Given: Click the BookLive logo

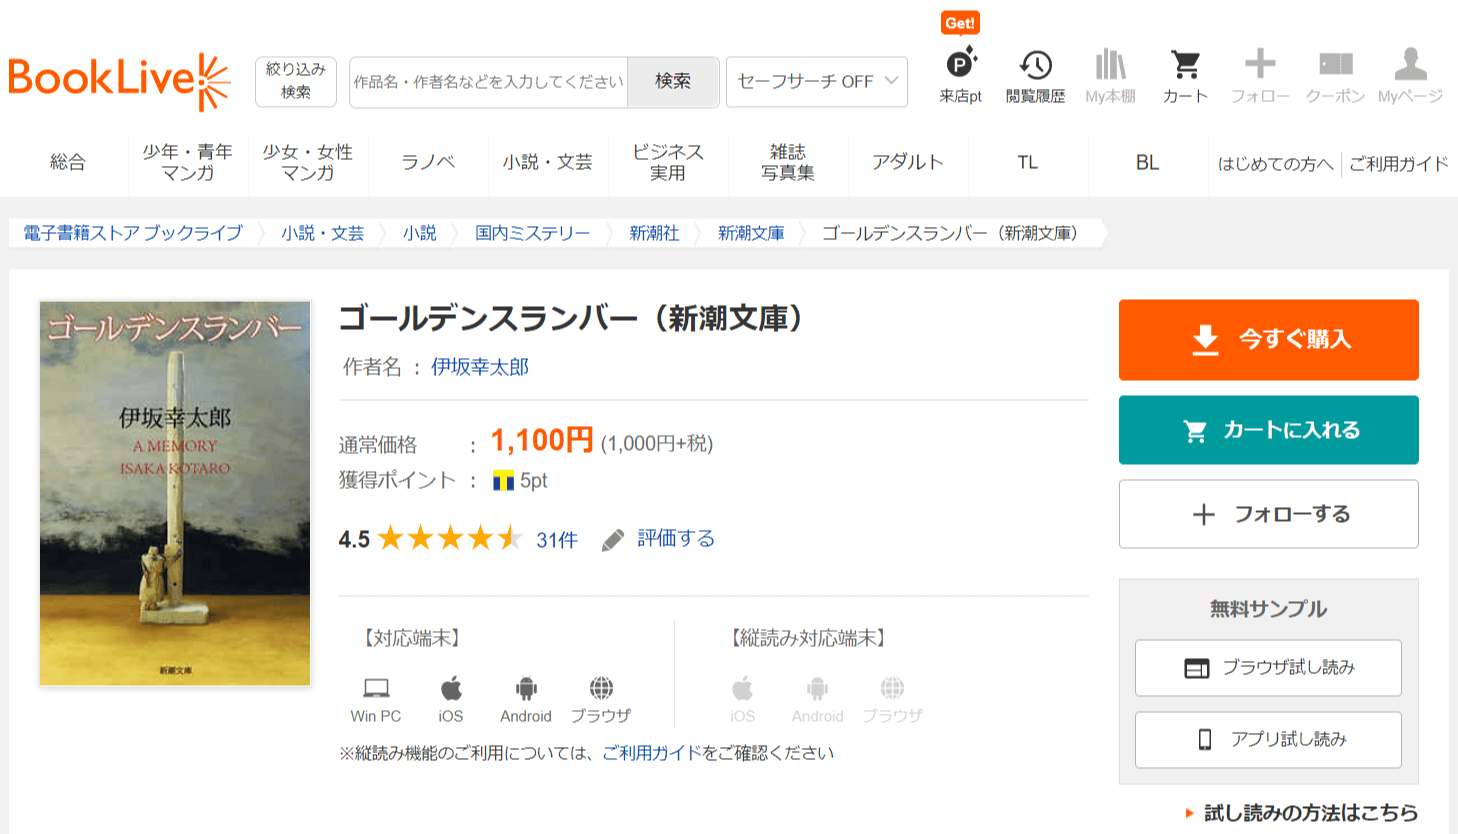Looking at the screenshot, I should coord(119,81).
